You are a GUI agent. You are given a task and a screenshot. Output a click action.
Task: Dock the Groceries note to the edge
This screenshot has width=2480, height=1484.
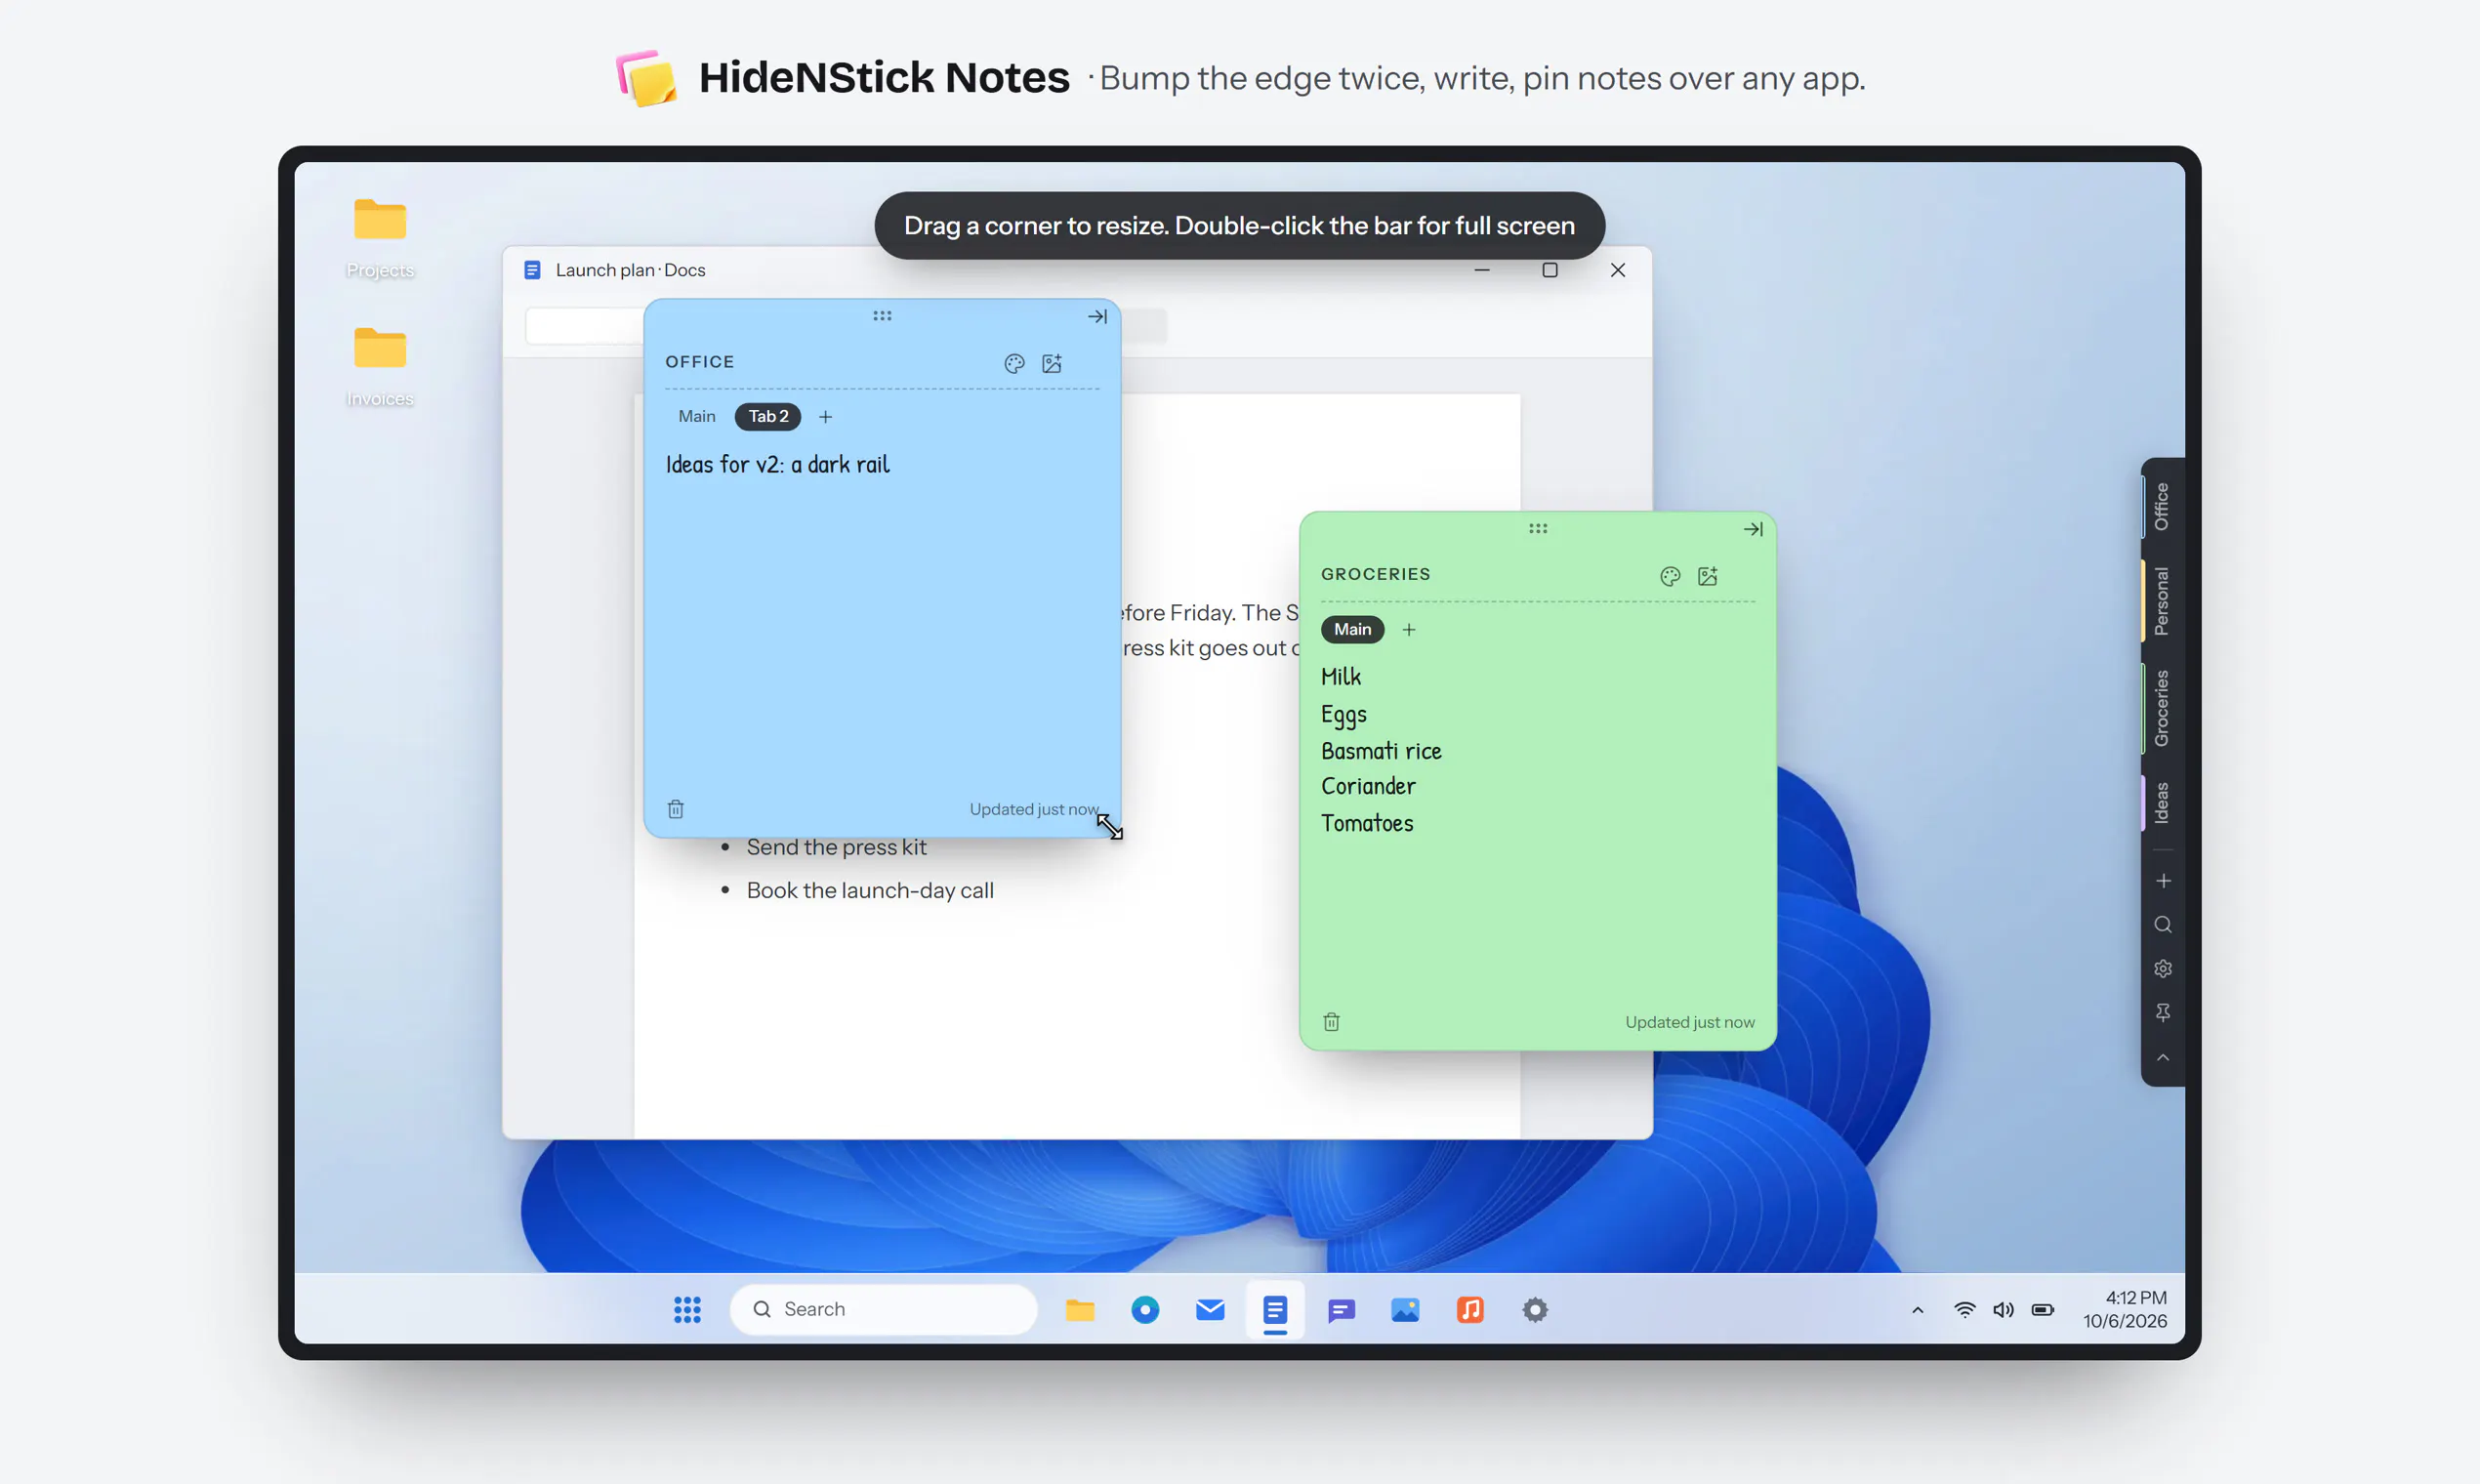(x=1753, y=529)
